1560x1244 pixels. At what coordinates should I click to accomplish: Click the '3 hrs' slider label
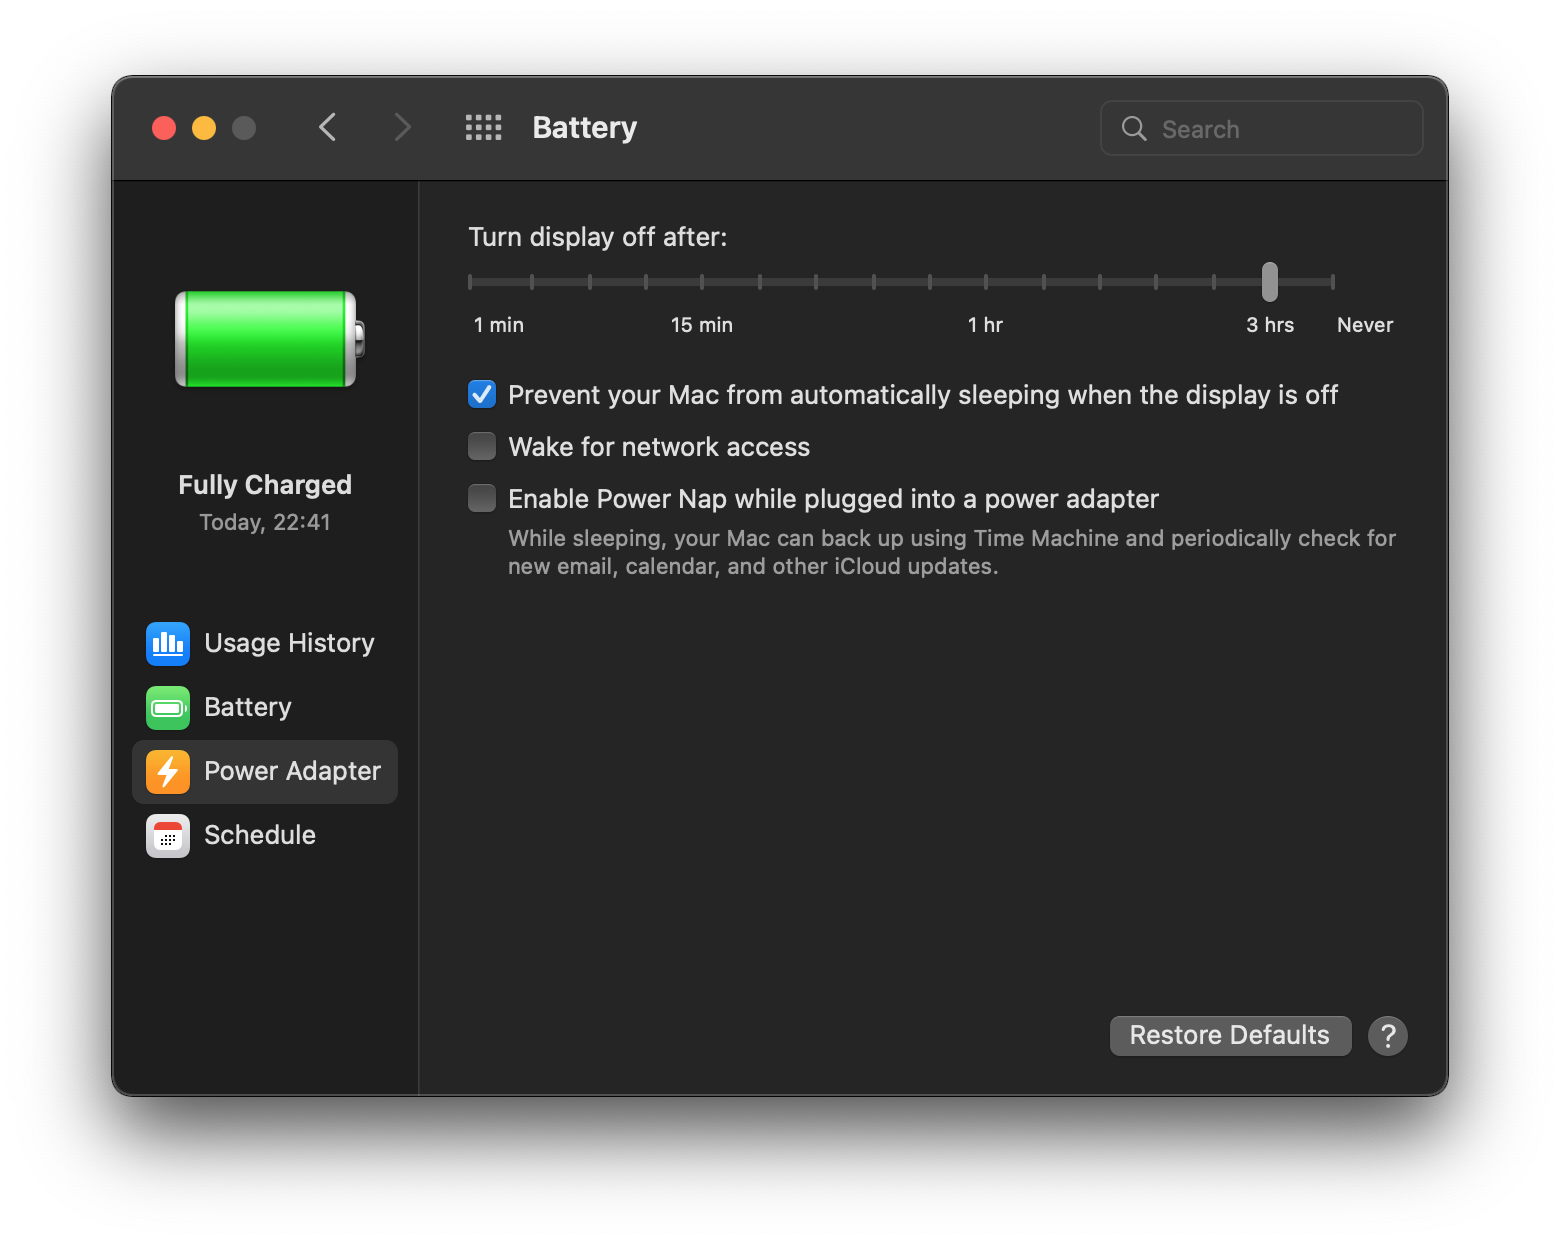pyautogui.click(x=1270, y=325)
